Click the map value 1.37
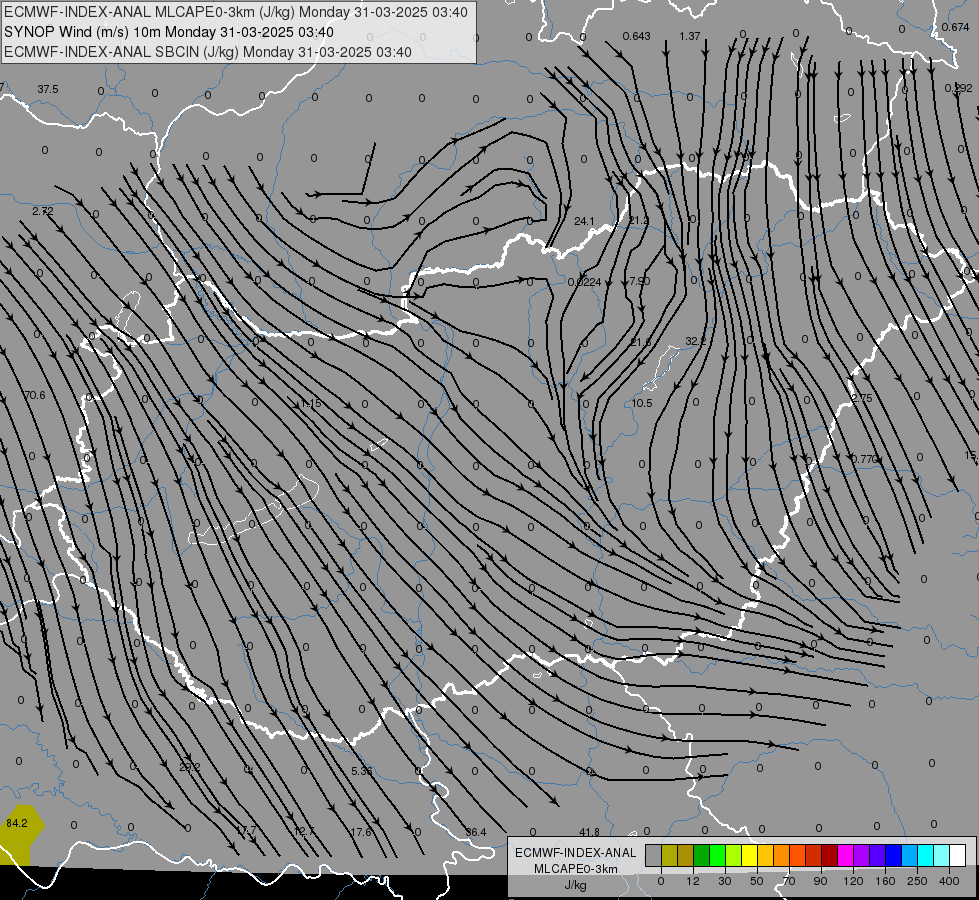The height and width of the screenshot is (900, 979). click(x=690, y=36)
